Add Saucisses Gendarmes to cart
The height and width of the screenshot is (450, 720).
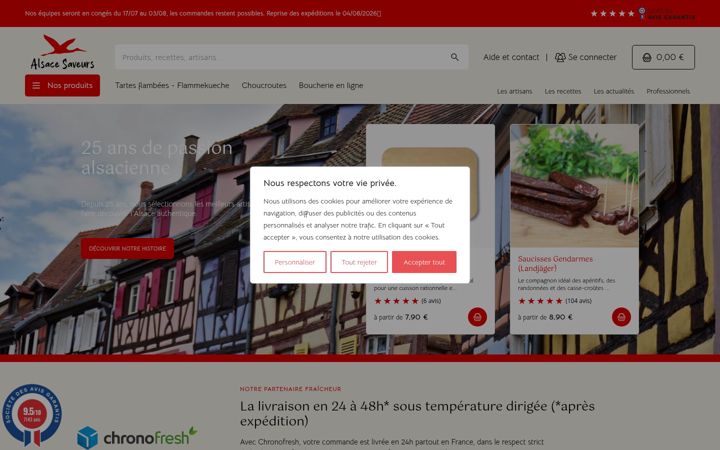click(x=621, y=317)
